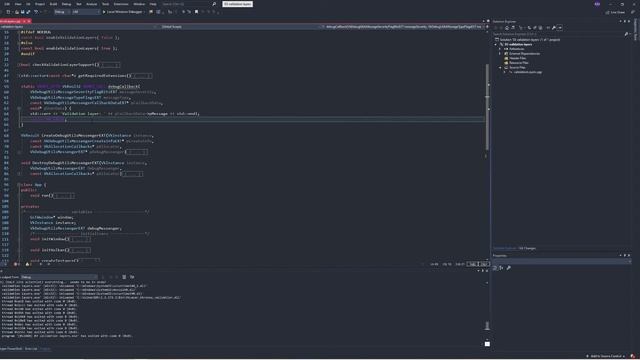Expand the References node
Viewport: 640px width, 360px height.
click(500, 49)
